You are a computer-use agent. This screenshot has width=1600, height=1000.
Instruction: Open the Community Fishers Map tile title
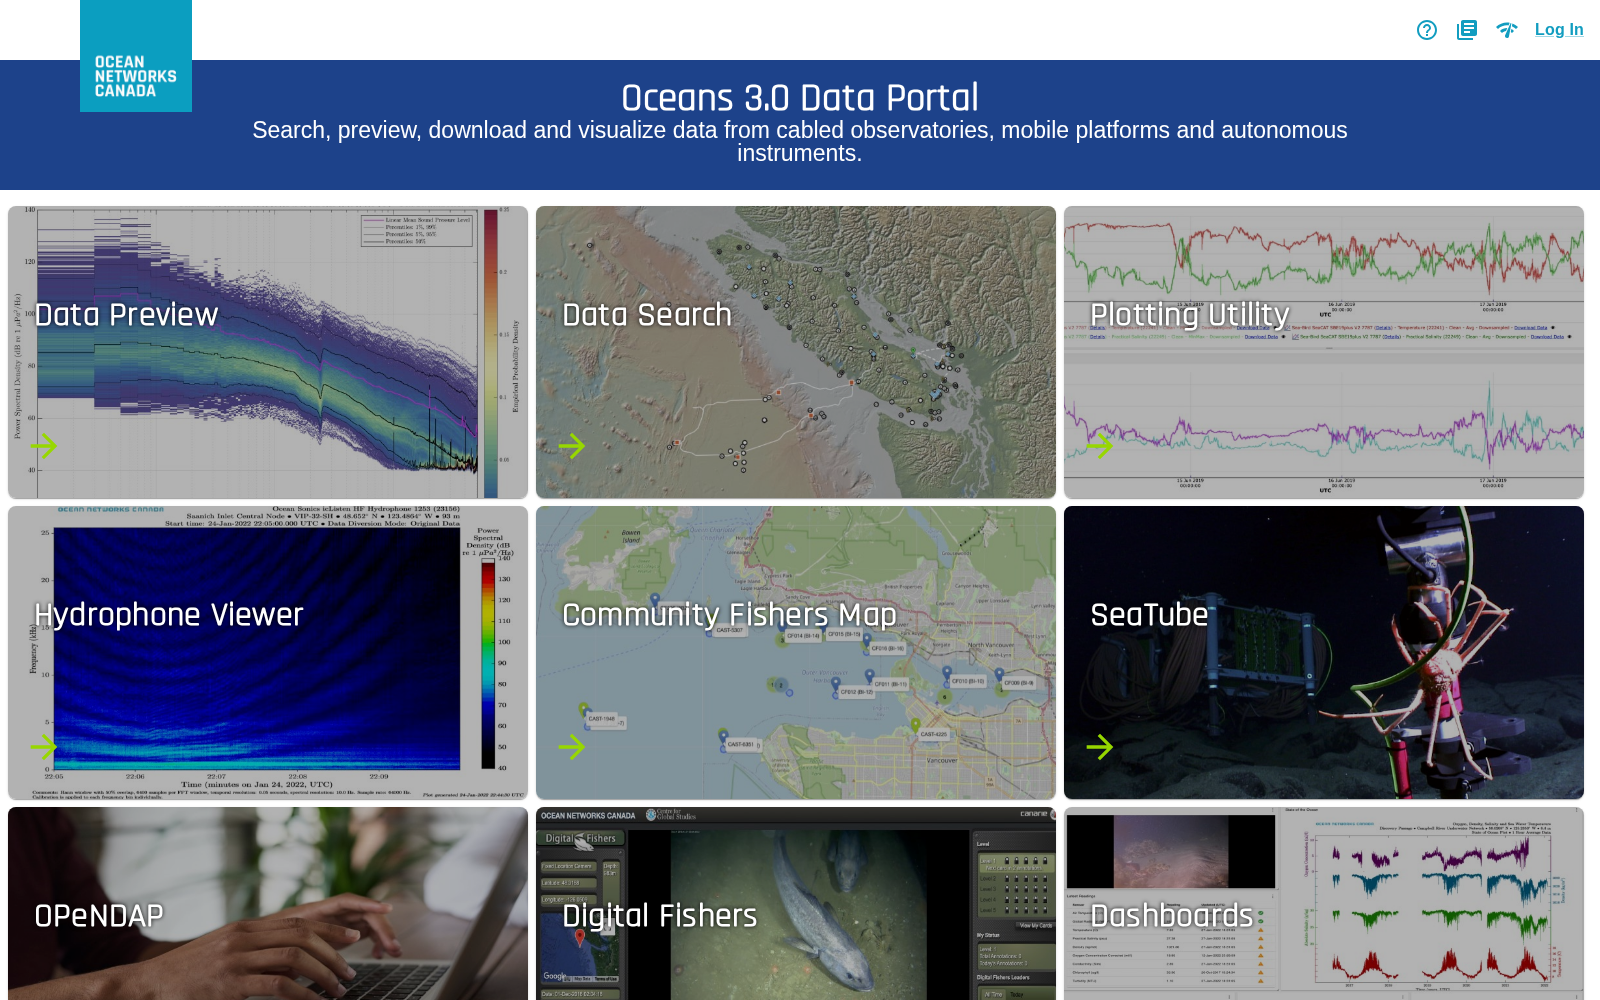729,615
